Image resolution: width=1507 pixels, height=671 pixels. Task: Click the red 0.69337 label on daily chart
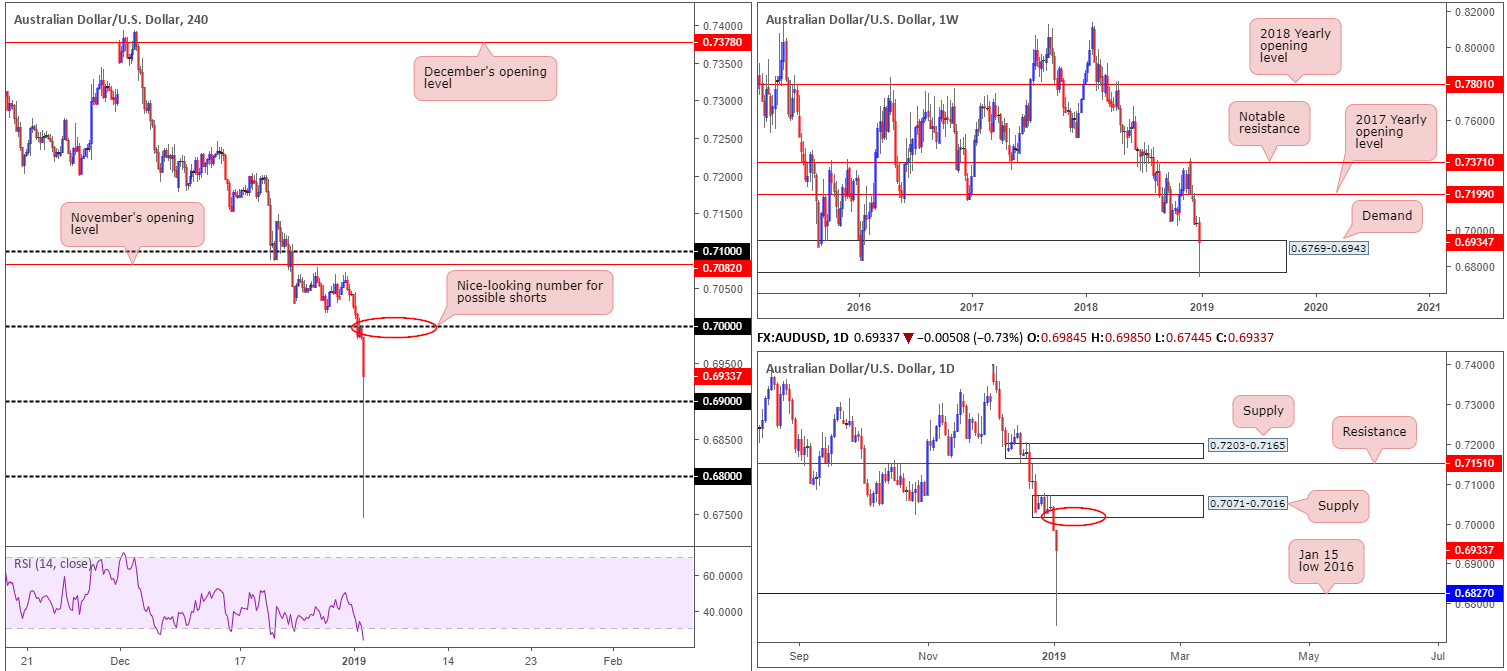point(1475,549)
